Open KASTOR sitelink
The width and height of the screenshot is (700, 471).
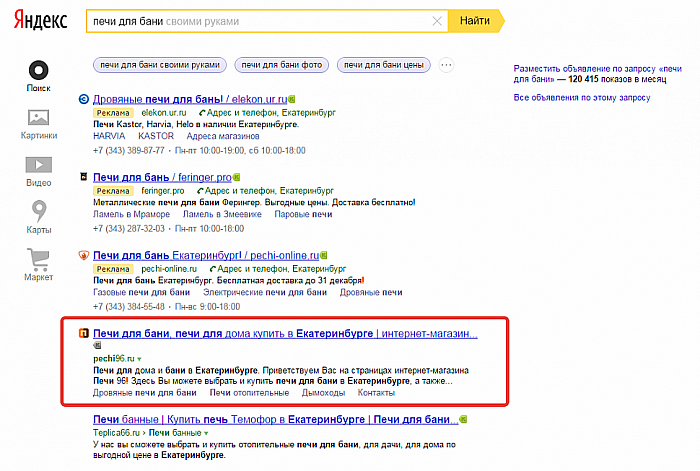pyautogui.click(x=156, y=136)
